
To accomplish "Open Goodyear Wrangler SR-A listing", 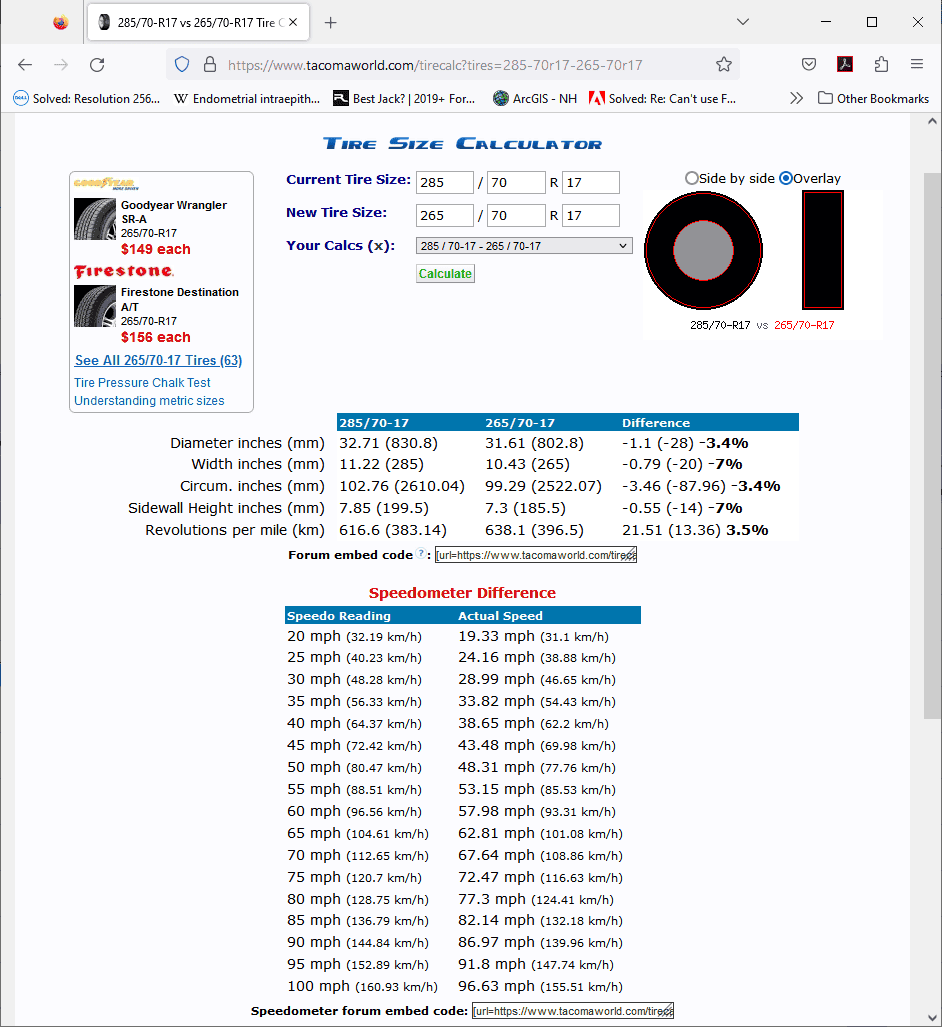I will [x=174, y=212].
